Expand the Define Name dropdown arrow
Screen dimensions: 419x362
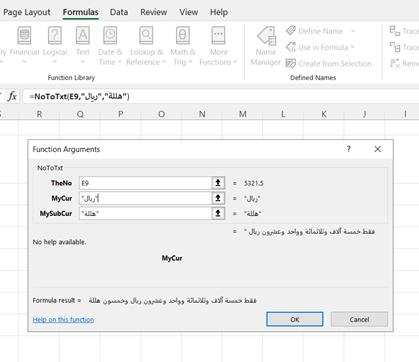[353, 31]
